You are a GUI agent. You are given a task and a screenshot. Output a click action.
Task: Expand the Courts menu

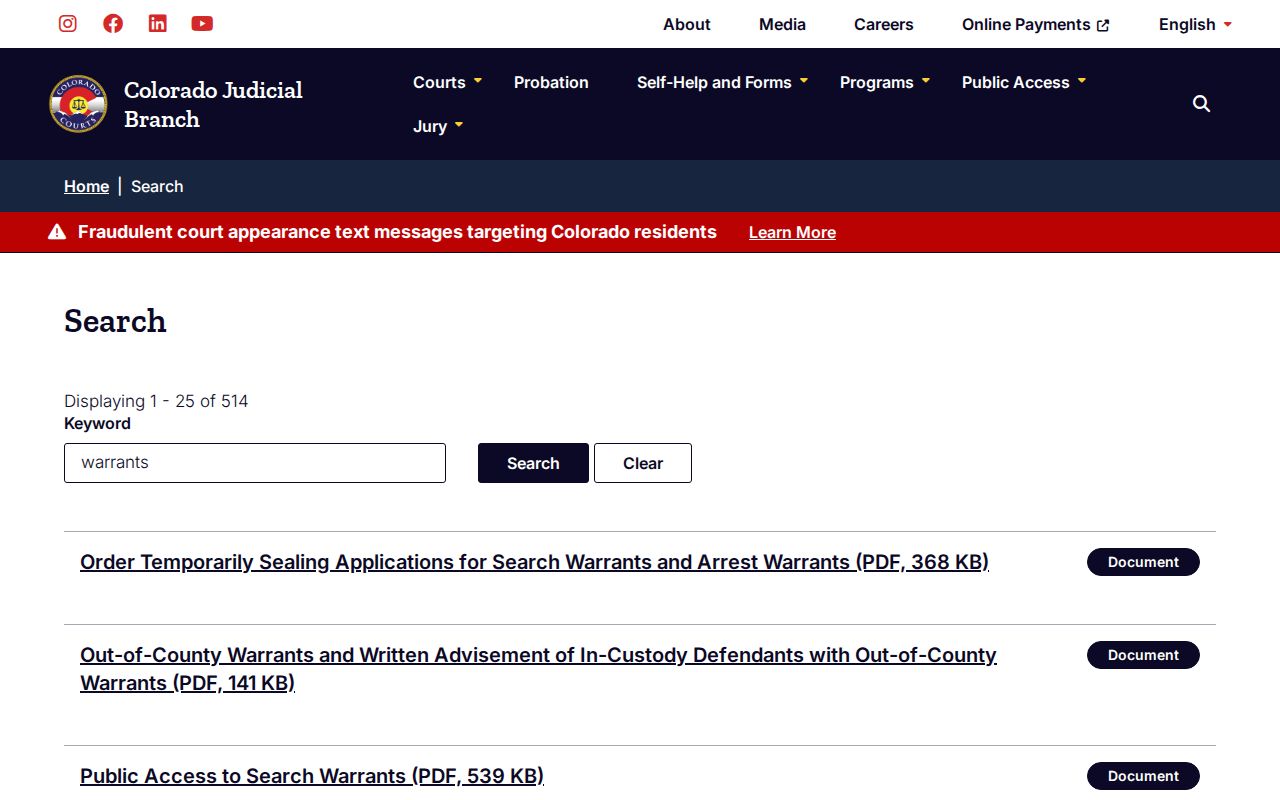click(x=447, y=82)
